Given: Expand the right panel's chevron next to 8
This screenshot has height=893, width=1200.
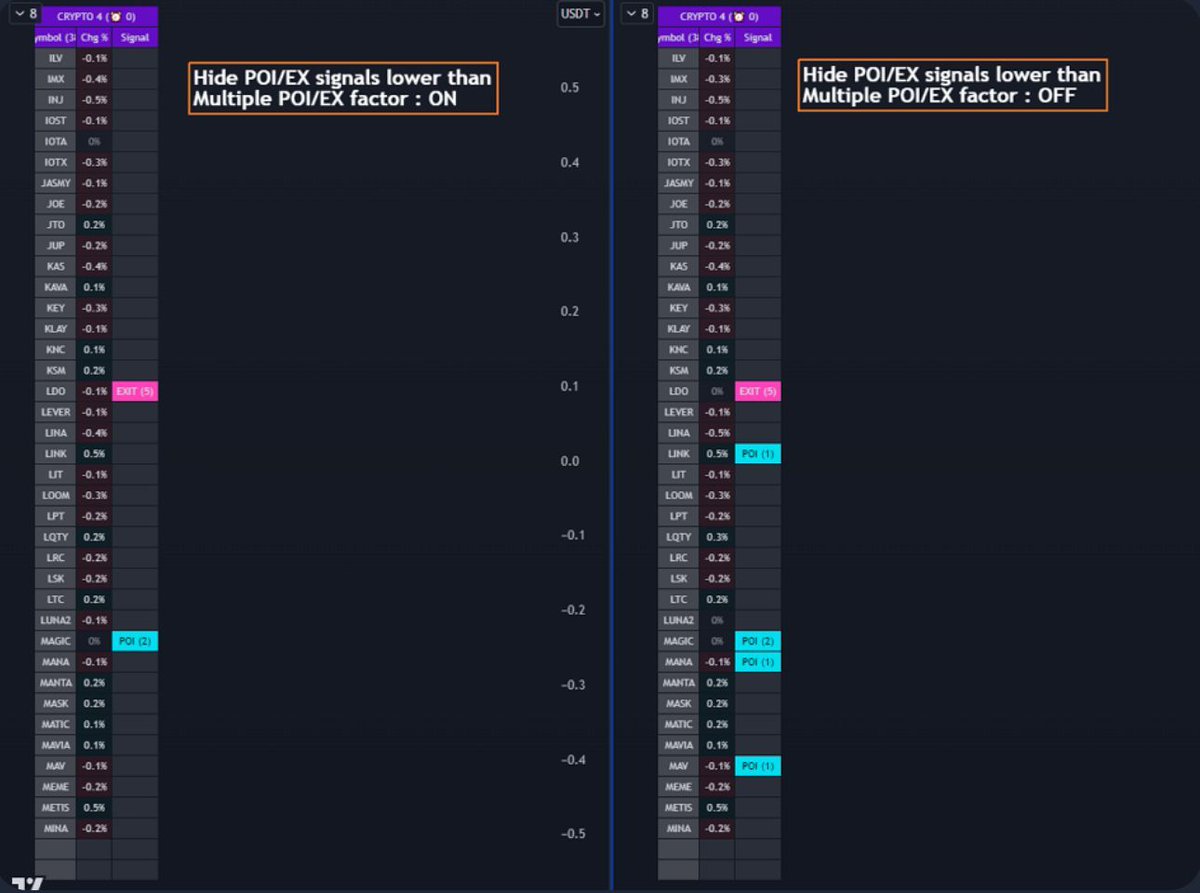Looking at the screenshot, I should pyautogui.click(x=633, y=14).
